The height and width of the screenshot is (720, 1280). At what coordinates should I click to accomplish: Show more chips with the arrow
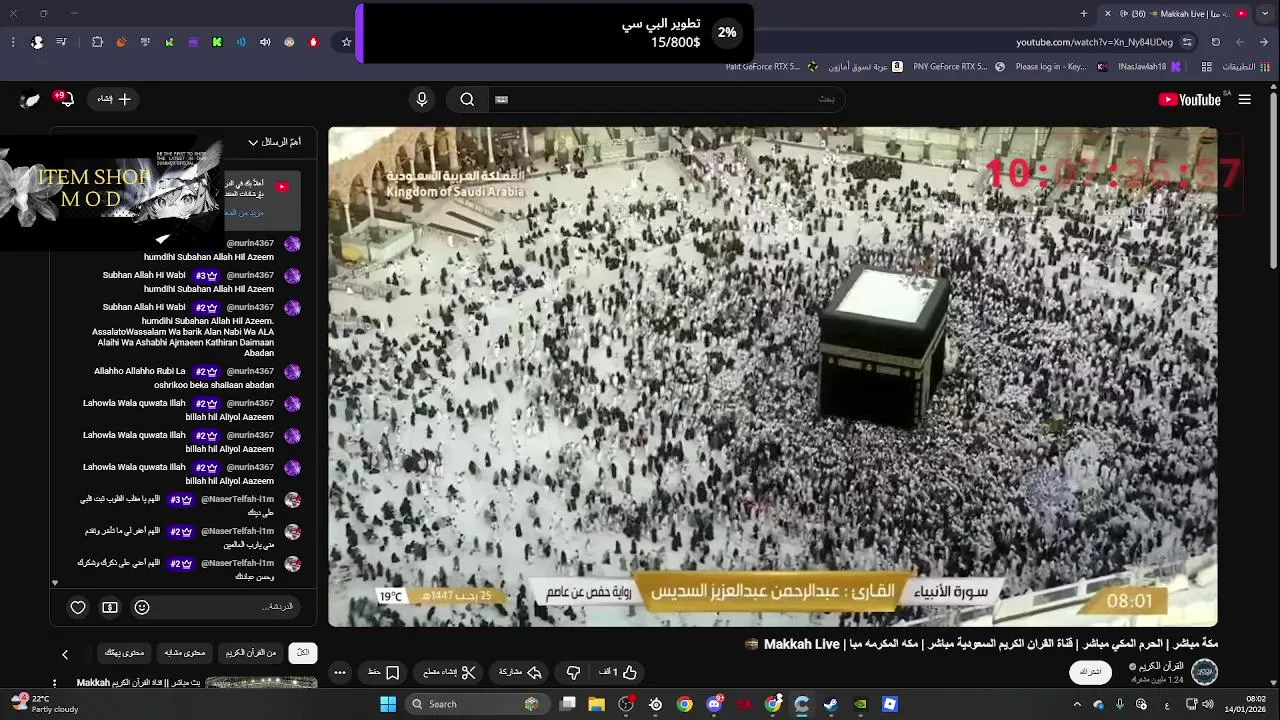click(65, 654)
